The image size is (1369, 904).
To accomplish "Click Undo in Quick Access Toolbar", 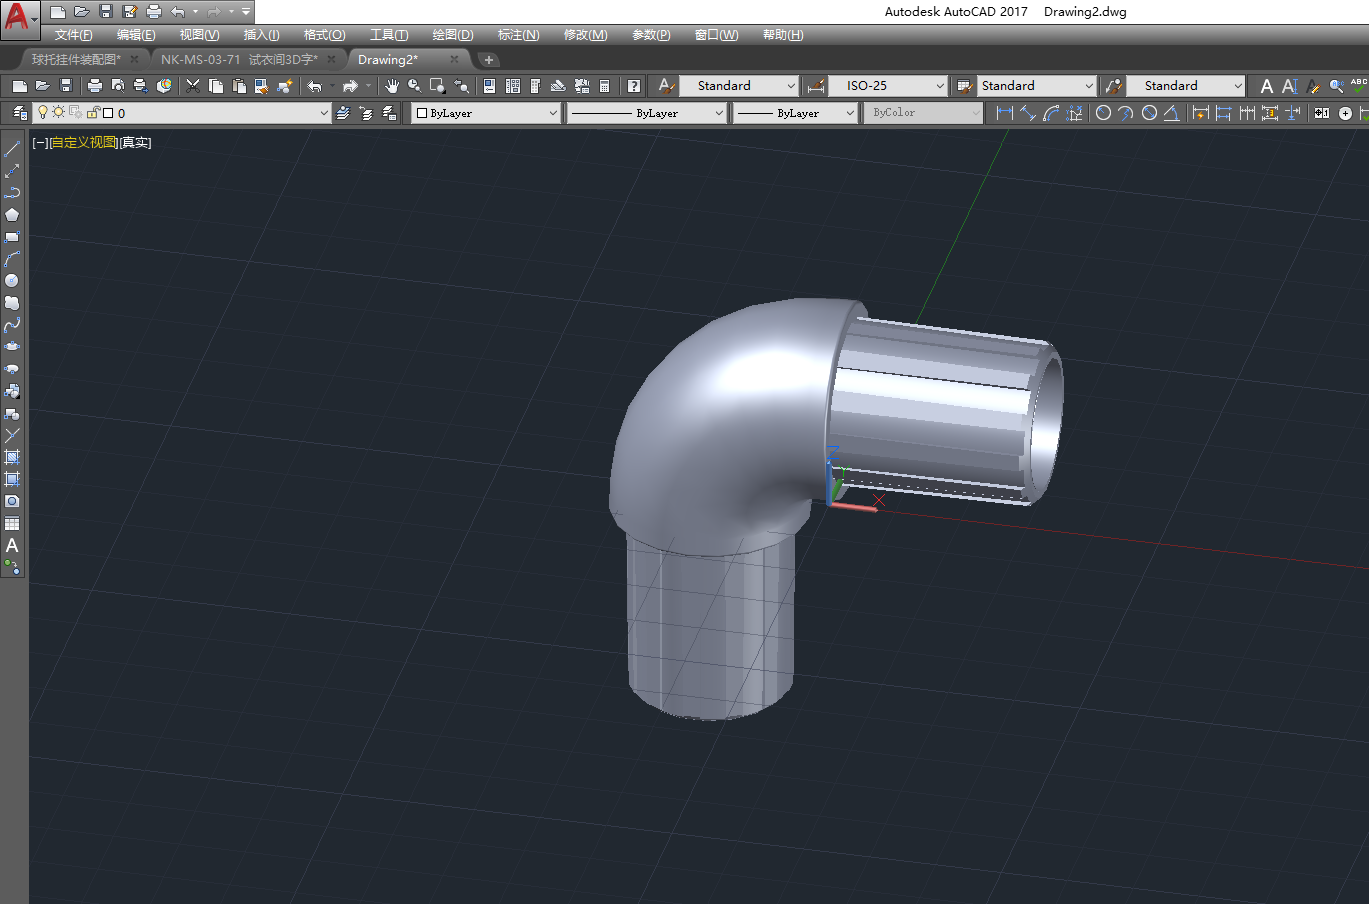I will click(177, 12).
